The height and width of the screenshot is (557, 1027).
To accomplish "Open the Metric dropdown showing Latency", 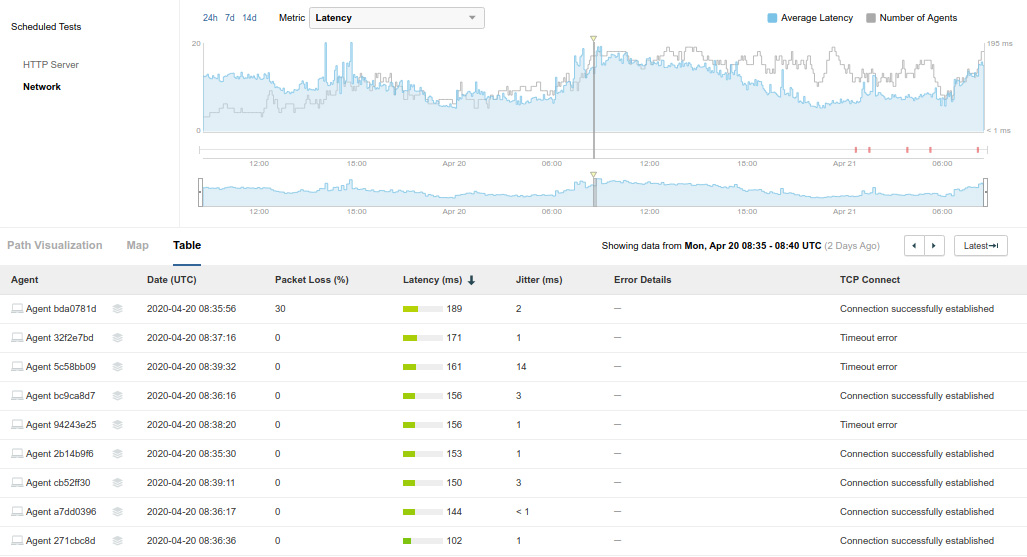I will (x=397, y=18).
